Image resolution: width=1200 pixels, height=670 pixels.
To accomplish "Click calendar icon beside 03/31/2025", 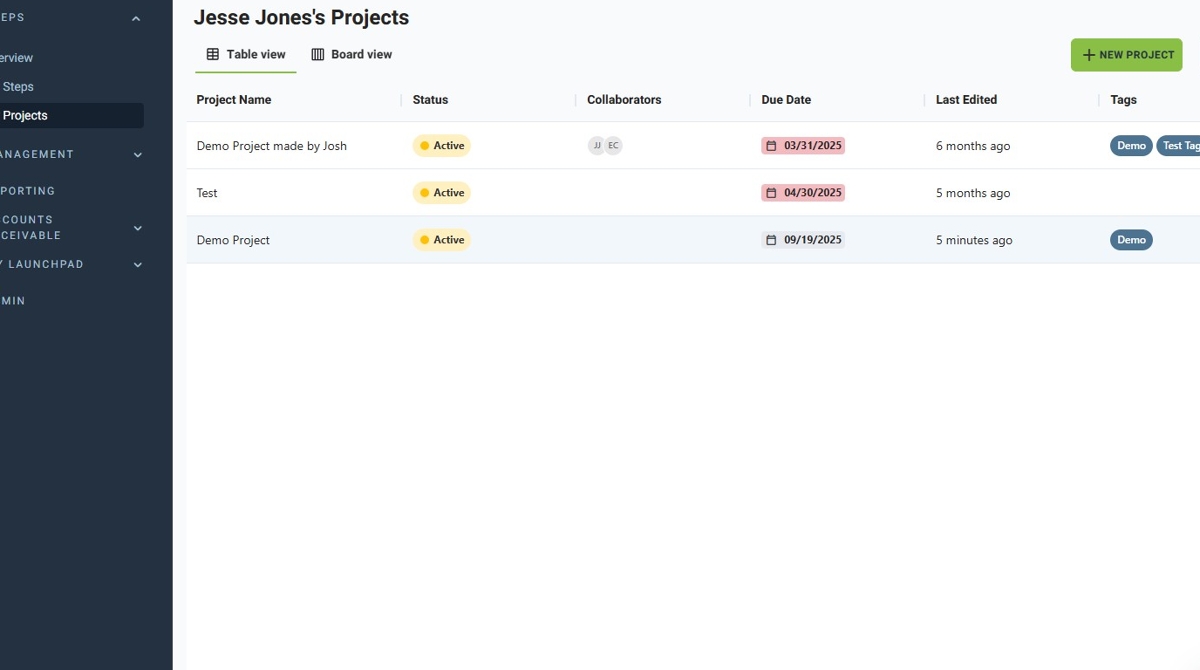I will coord(771,146).
